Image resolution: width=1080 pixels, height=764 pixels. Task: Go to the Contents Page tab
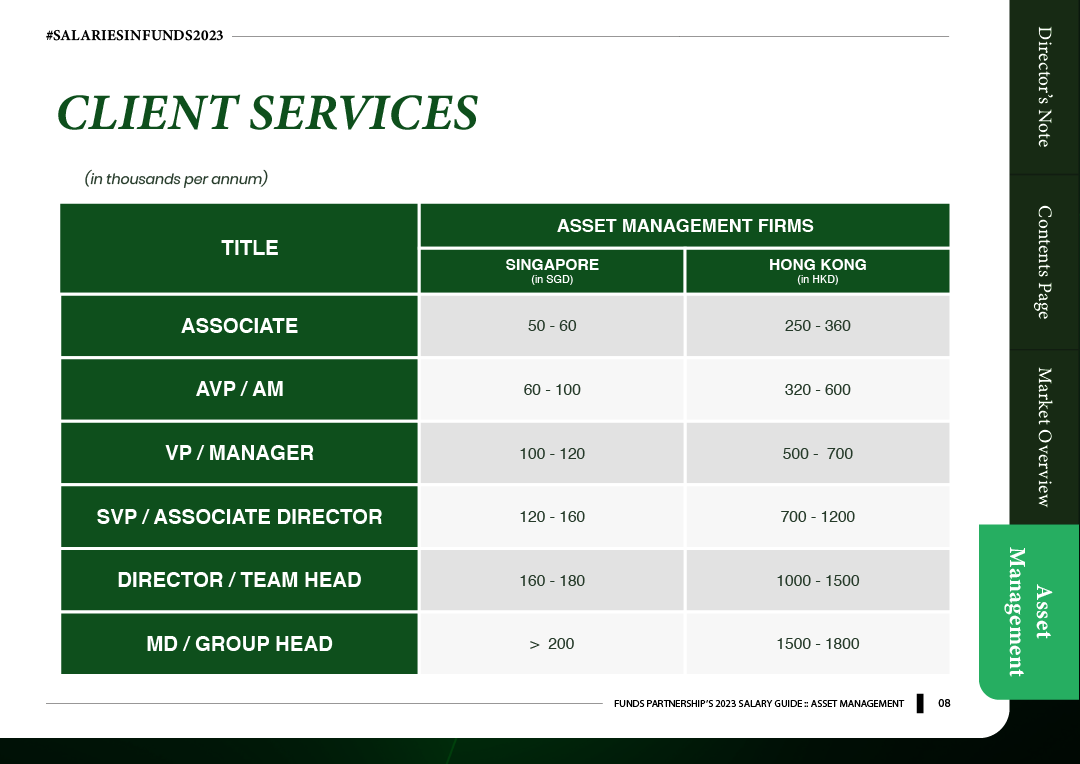[1044, 262]
